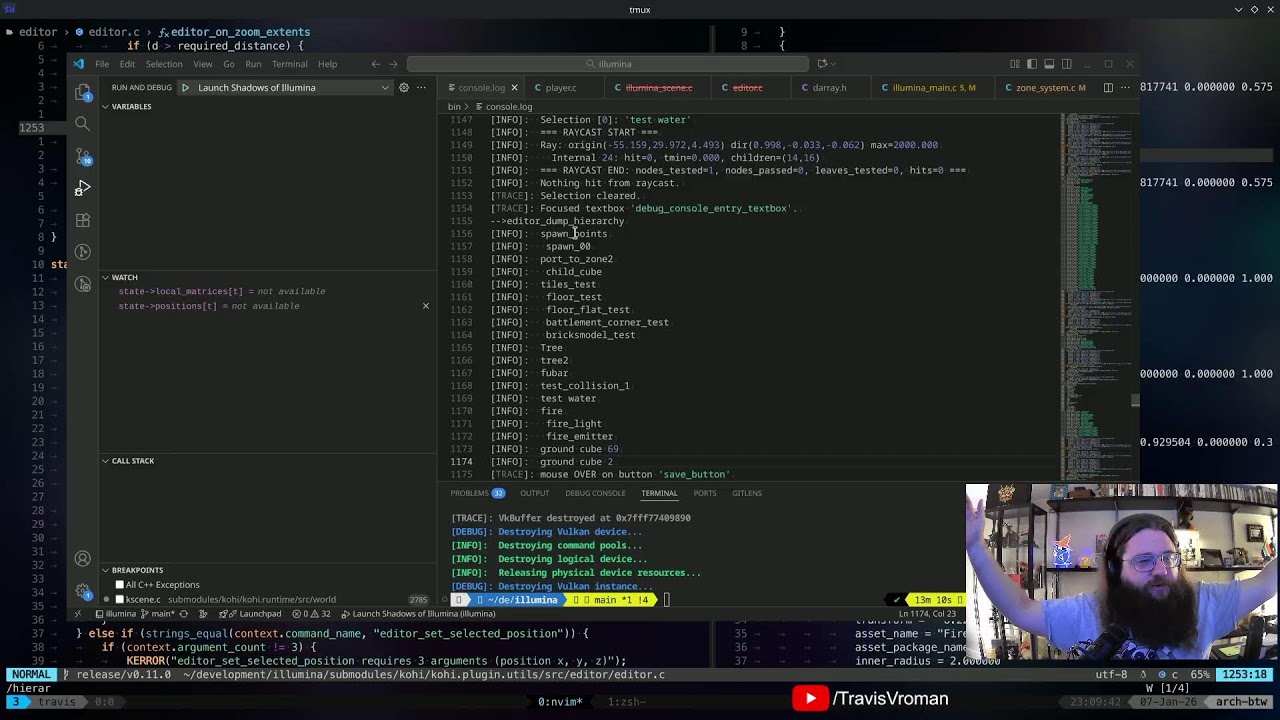
Task: Open the Extensions view in activity bar
Action: click(x=83, y=220)
